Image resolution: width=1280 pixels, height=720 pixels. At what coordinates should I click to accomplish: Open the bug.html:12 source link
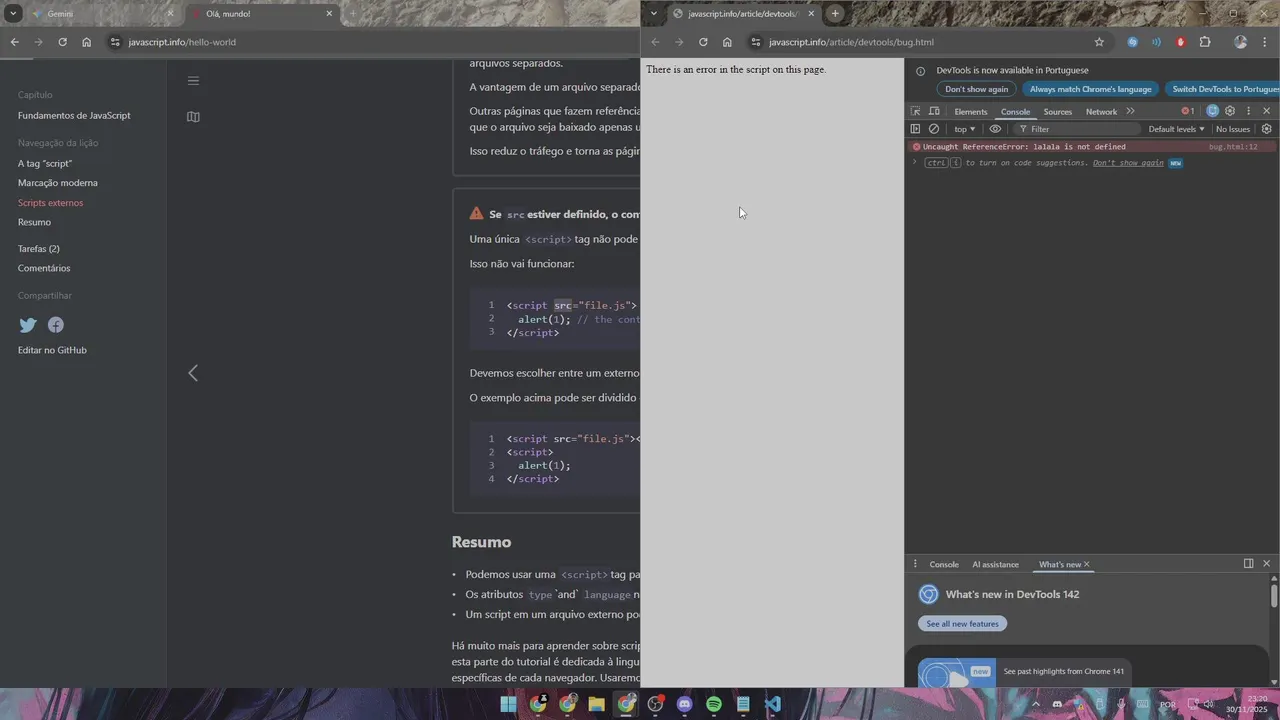coord(1233,147)
